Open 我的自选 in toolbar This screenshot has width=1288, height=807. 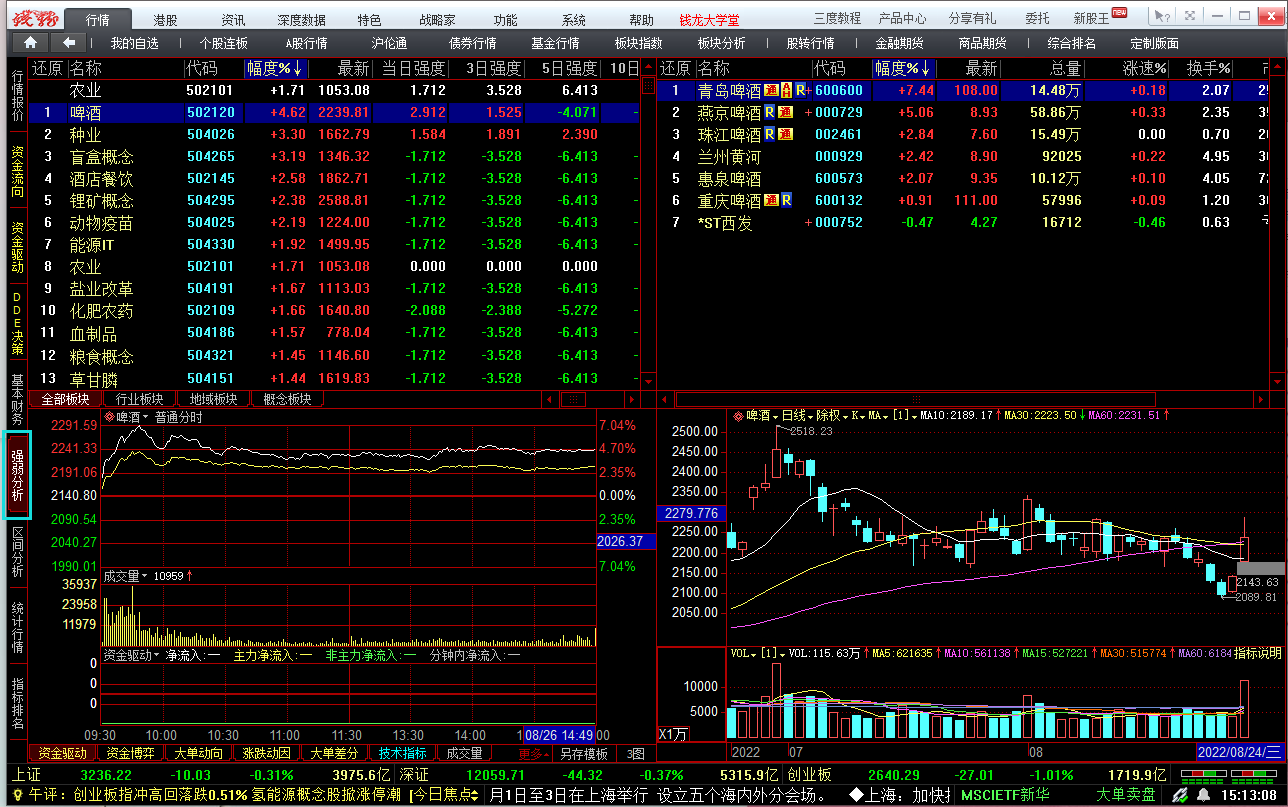coord(134,43)
